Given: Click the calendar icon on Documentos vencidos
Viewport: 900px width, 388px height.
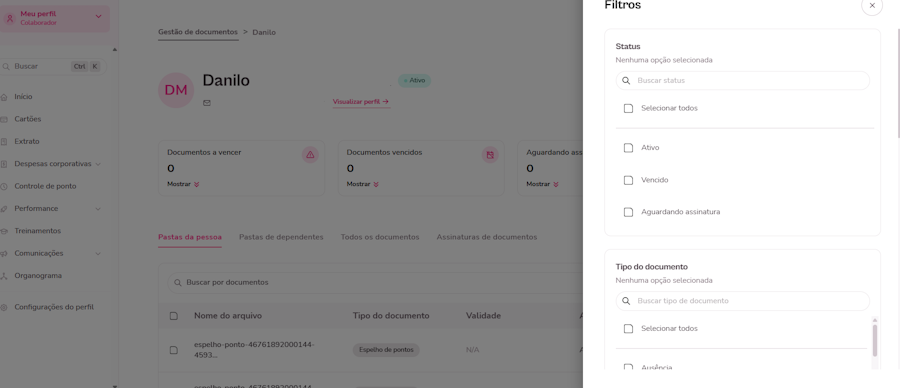Looking at the screenshot, I should (x=490, y=154).
